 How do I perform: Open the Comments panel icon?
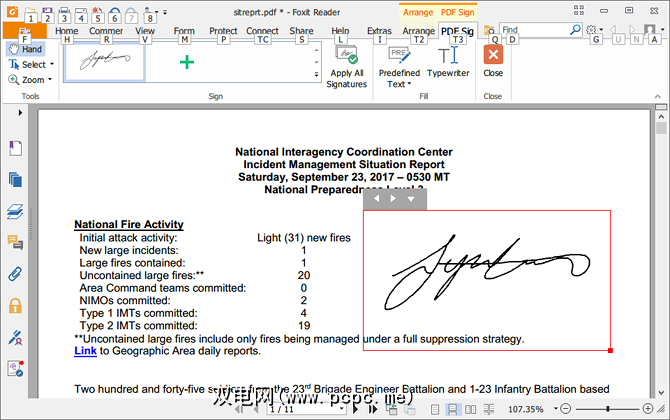[x=15, y=243]
